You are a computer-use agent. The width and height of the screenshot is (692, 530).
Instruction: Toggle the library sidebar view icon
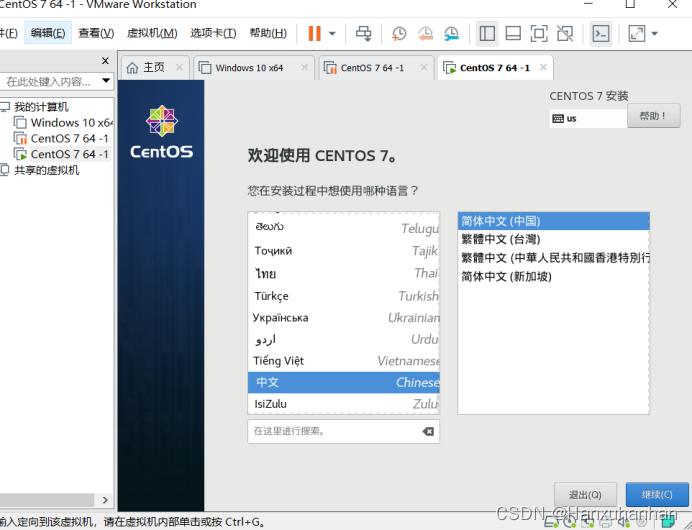click(x=487, y=34)
